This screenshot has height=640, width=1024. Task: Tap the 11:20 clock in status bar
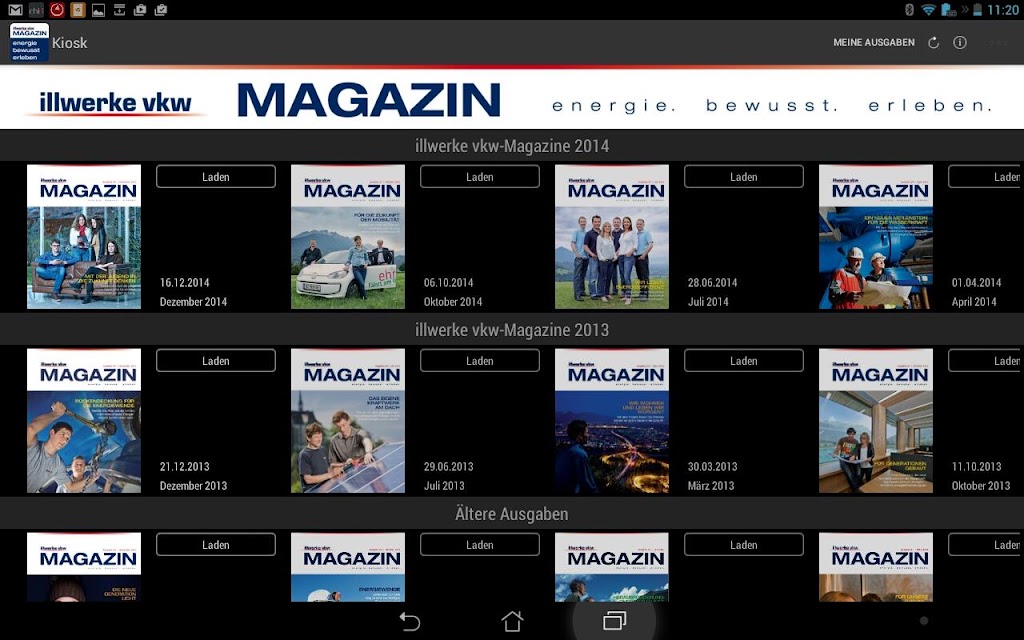point(1003,10)
